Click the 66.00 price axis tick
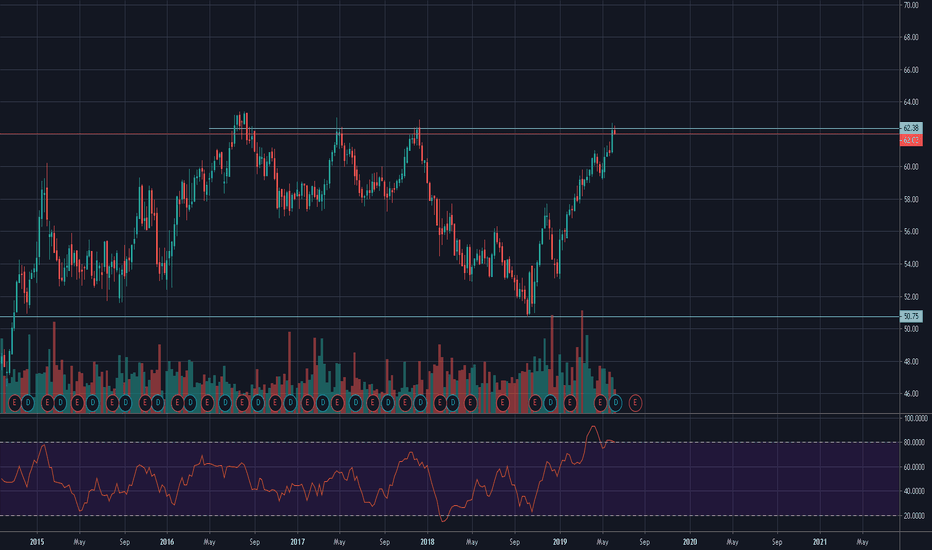932x550 pixels. coord(911,70)
